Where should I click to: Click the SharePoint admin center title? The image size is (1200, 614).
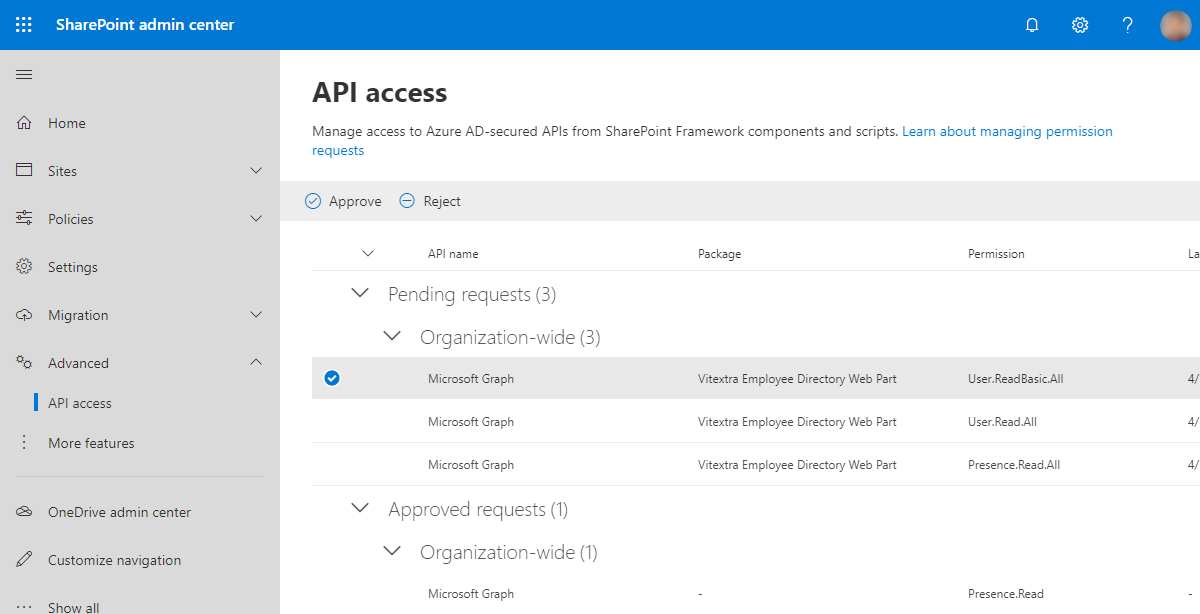point(145,25)
